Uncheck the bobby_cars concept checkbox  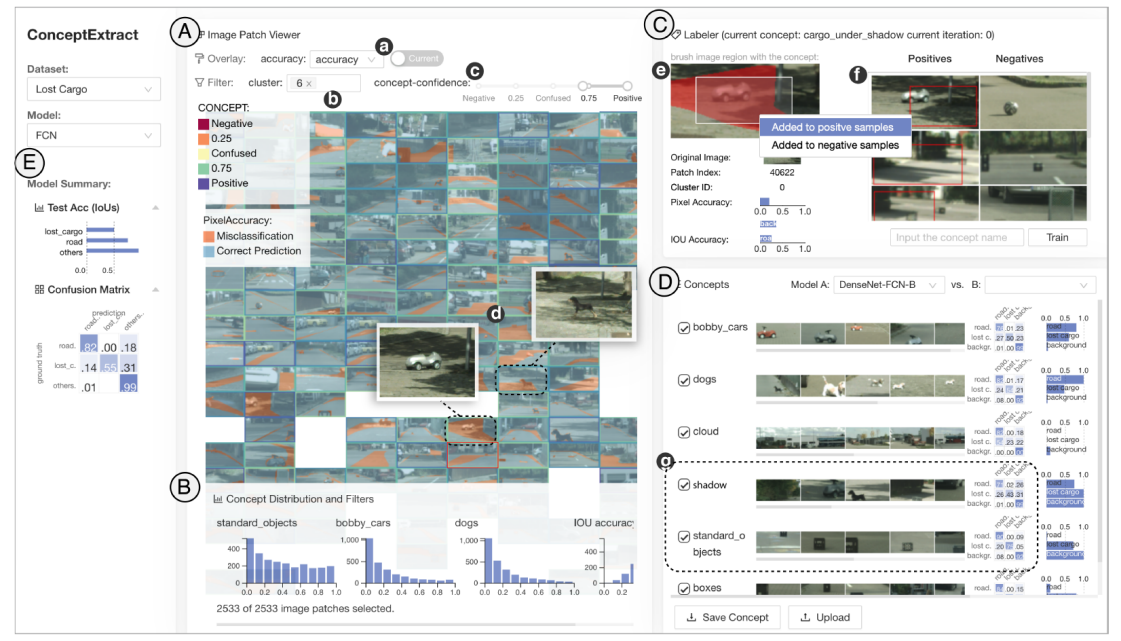684,328
